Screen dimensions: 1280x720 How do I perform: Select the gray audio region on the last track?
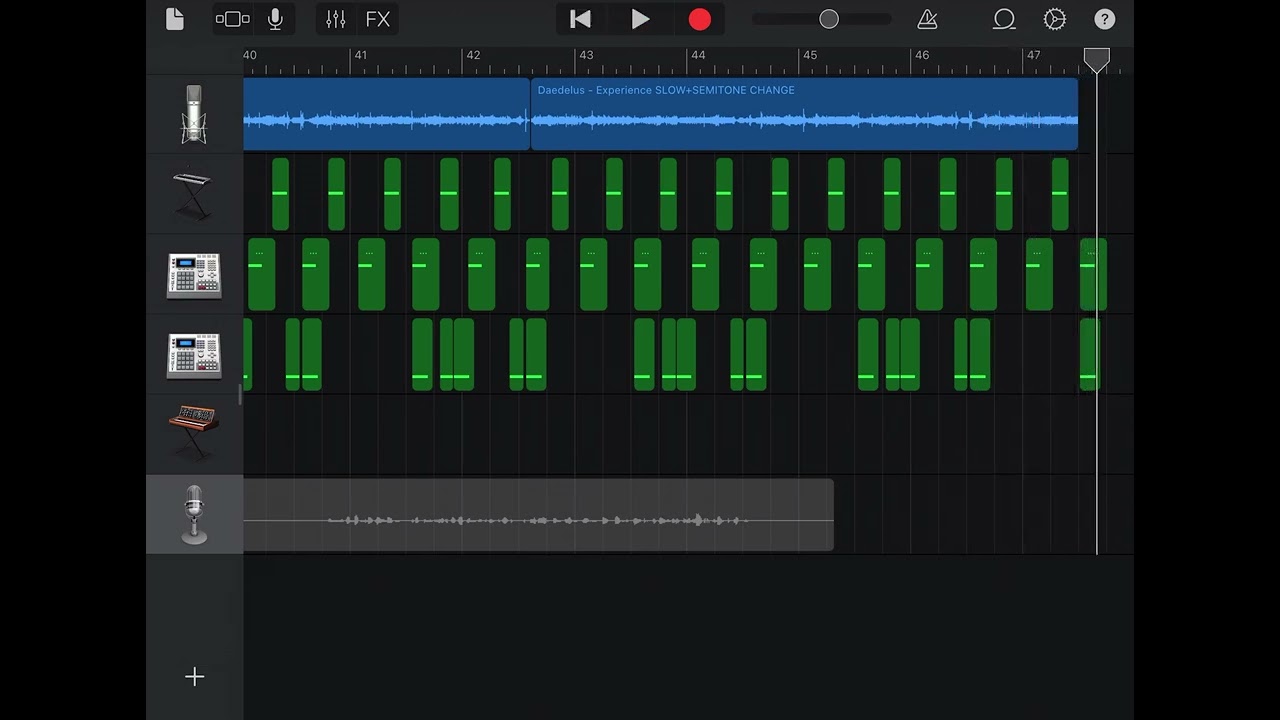pyautogui.click(x=538, y=514)
